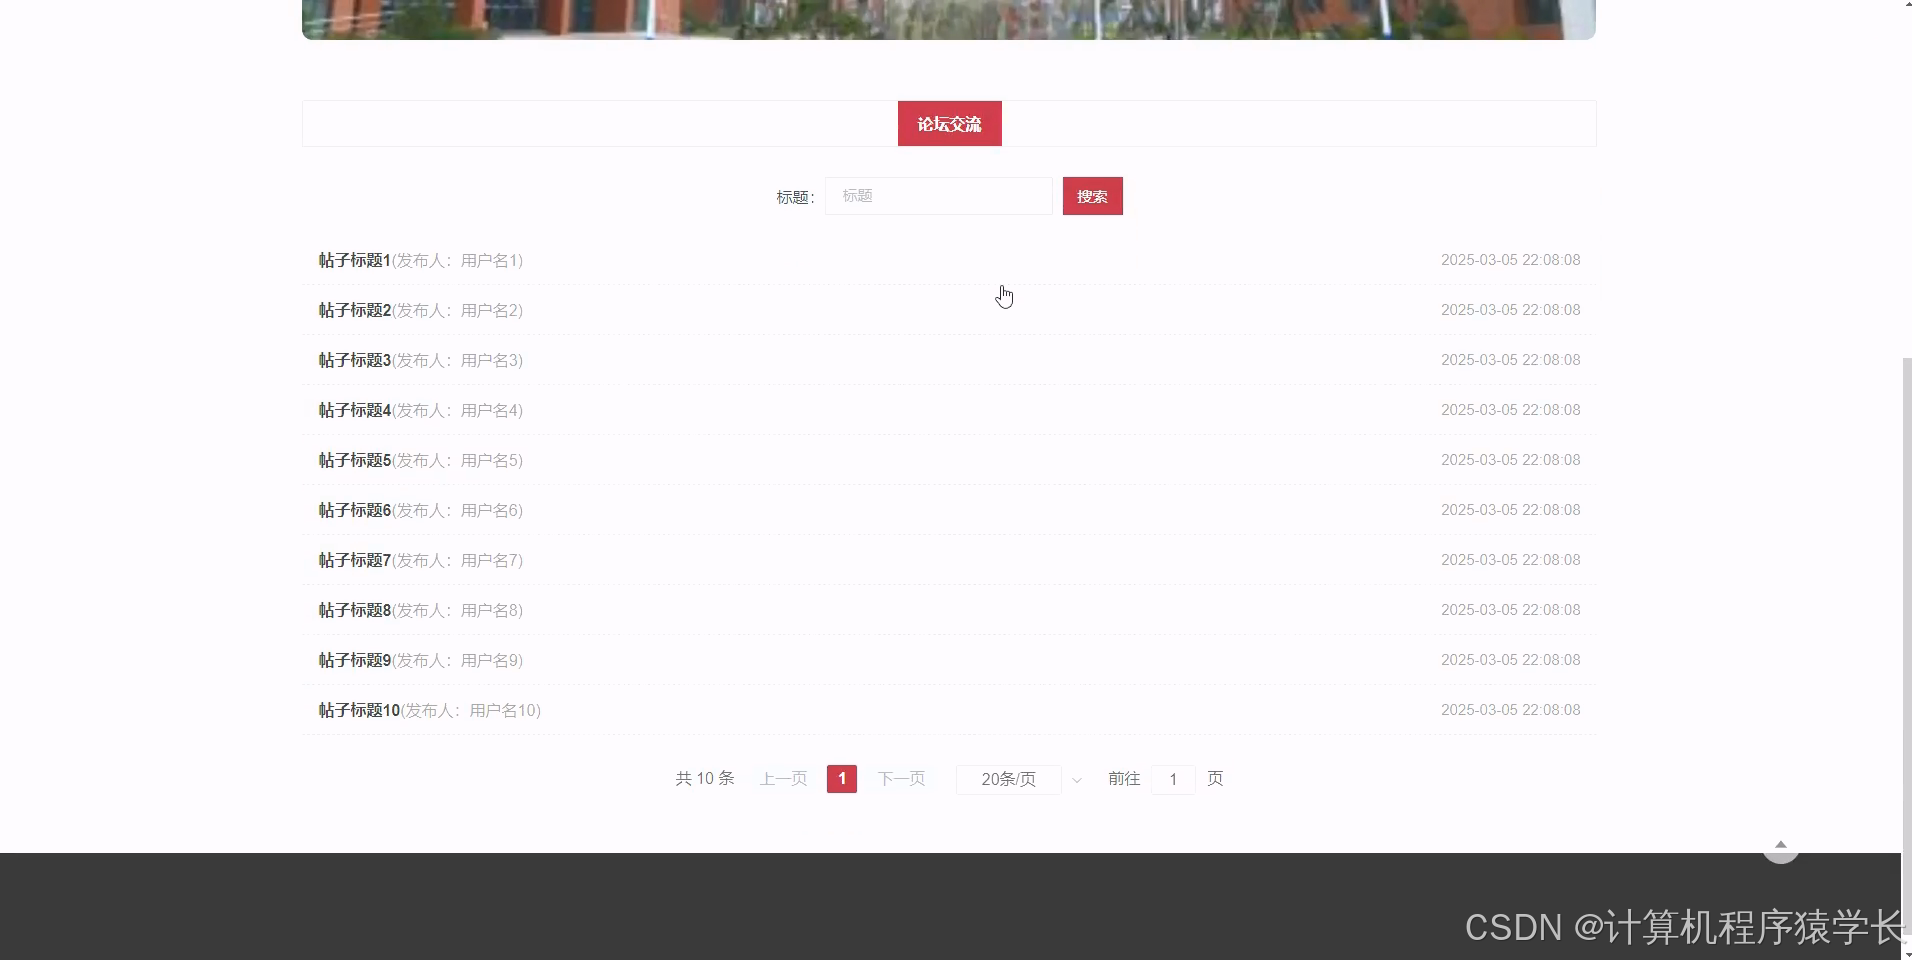
Task: Go to the next page with 下一页
Action: tap(900, 778)
